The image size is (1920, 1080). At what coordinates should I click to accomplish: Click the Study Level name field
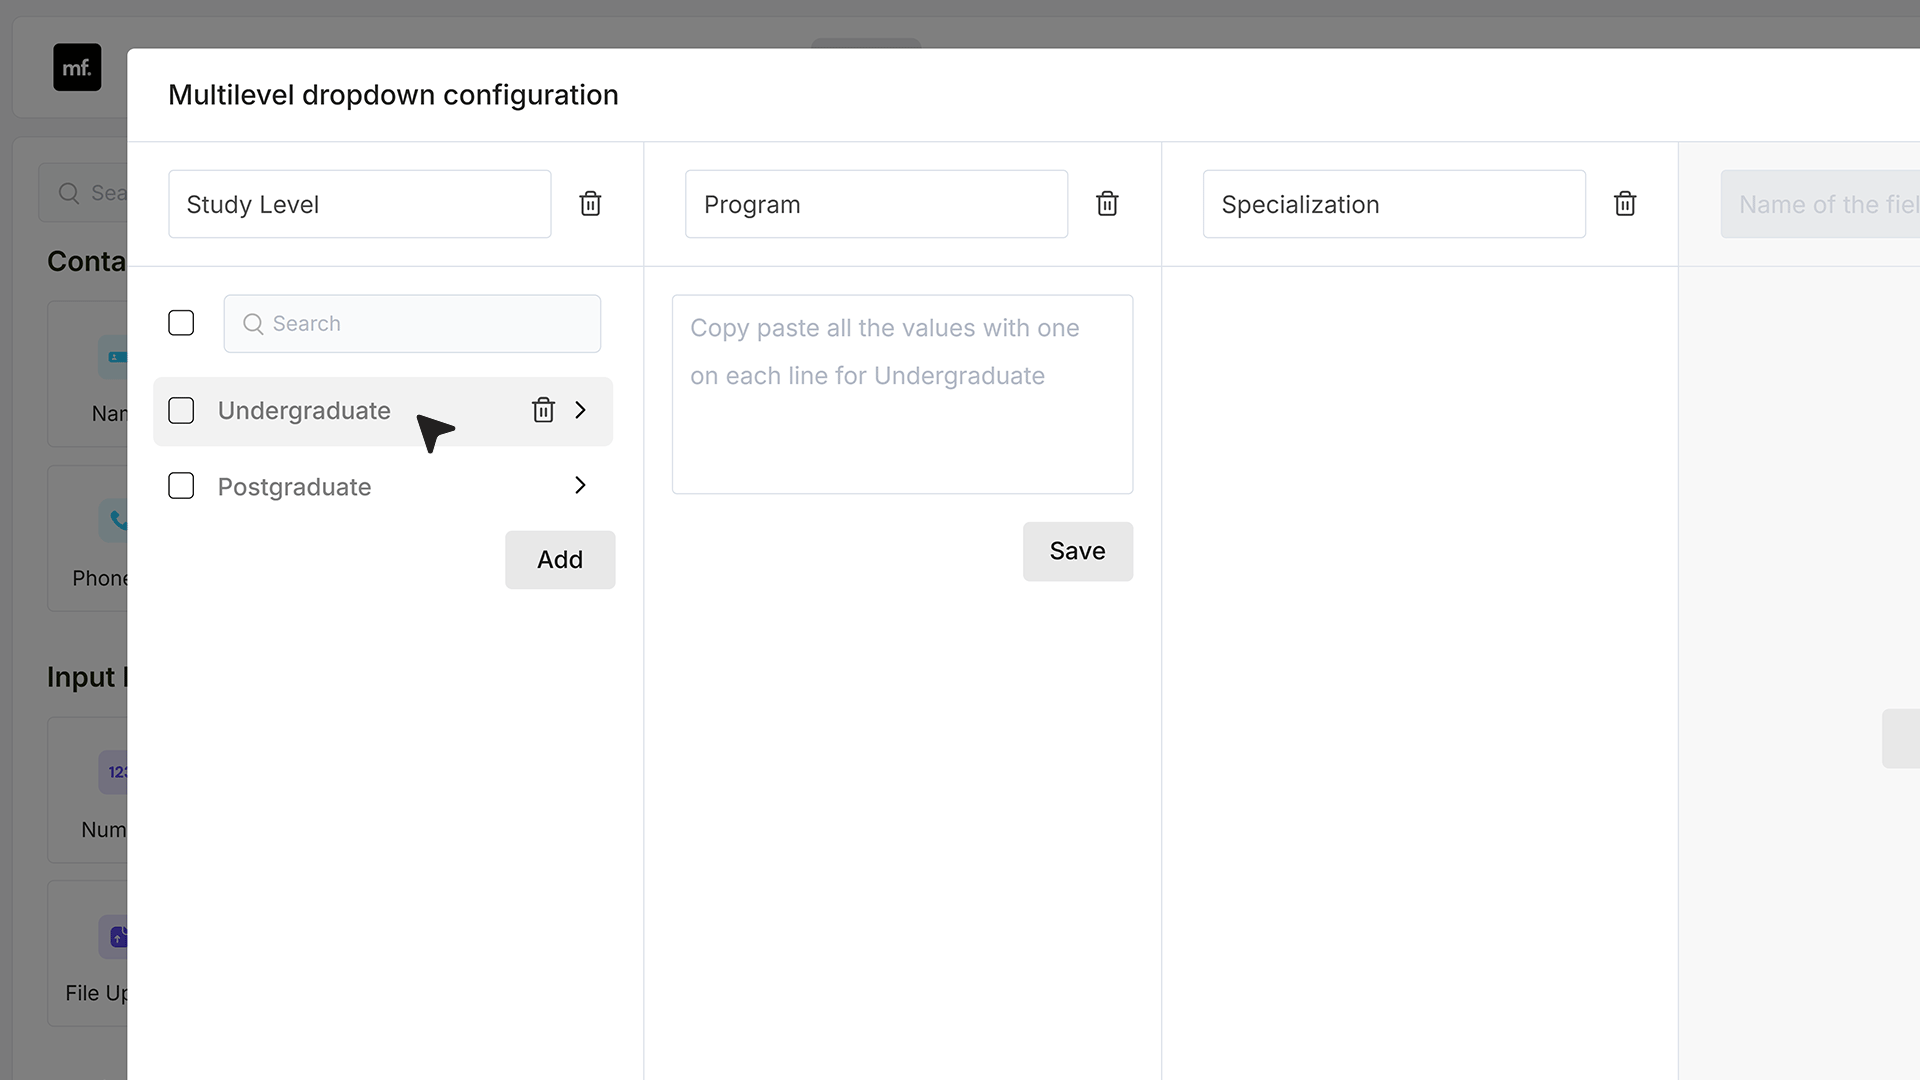(360, 204)
